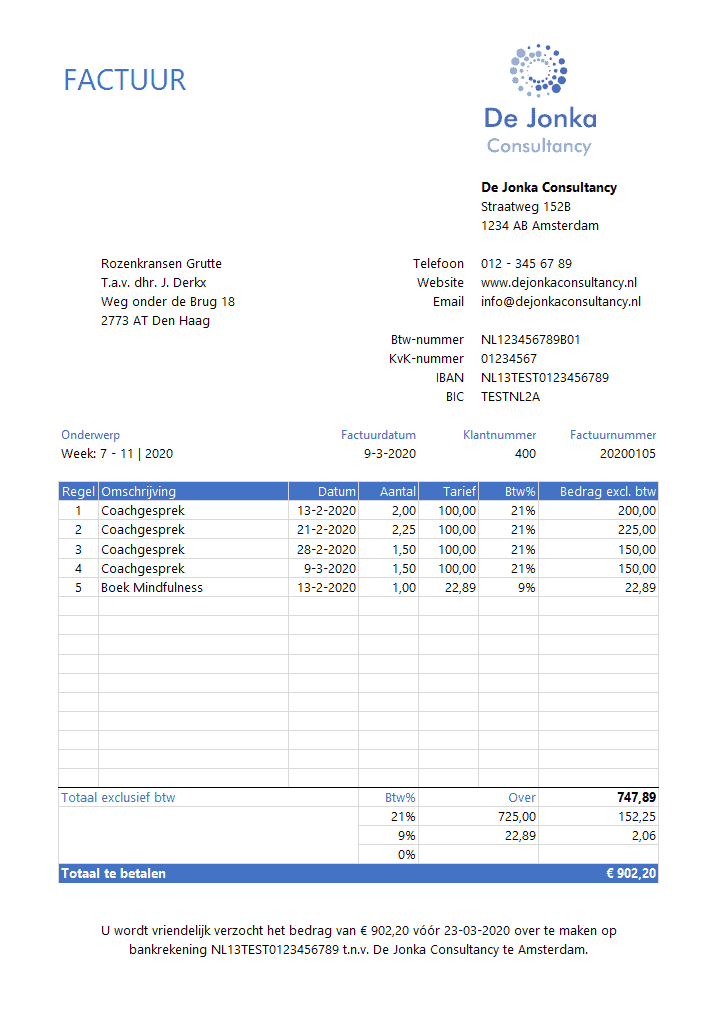This screenshot has width=718, height=1016.
Task: Select the recipient name Rozenkransen Grutte
Action: (x=161, y=264)
